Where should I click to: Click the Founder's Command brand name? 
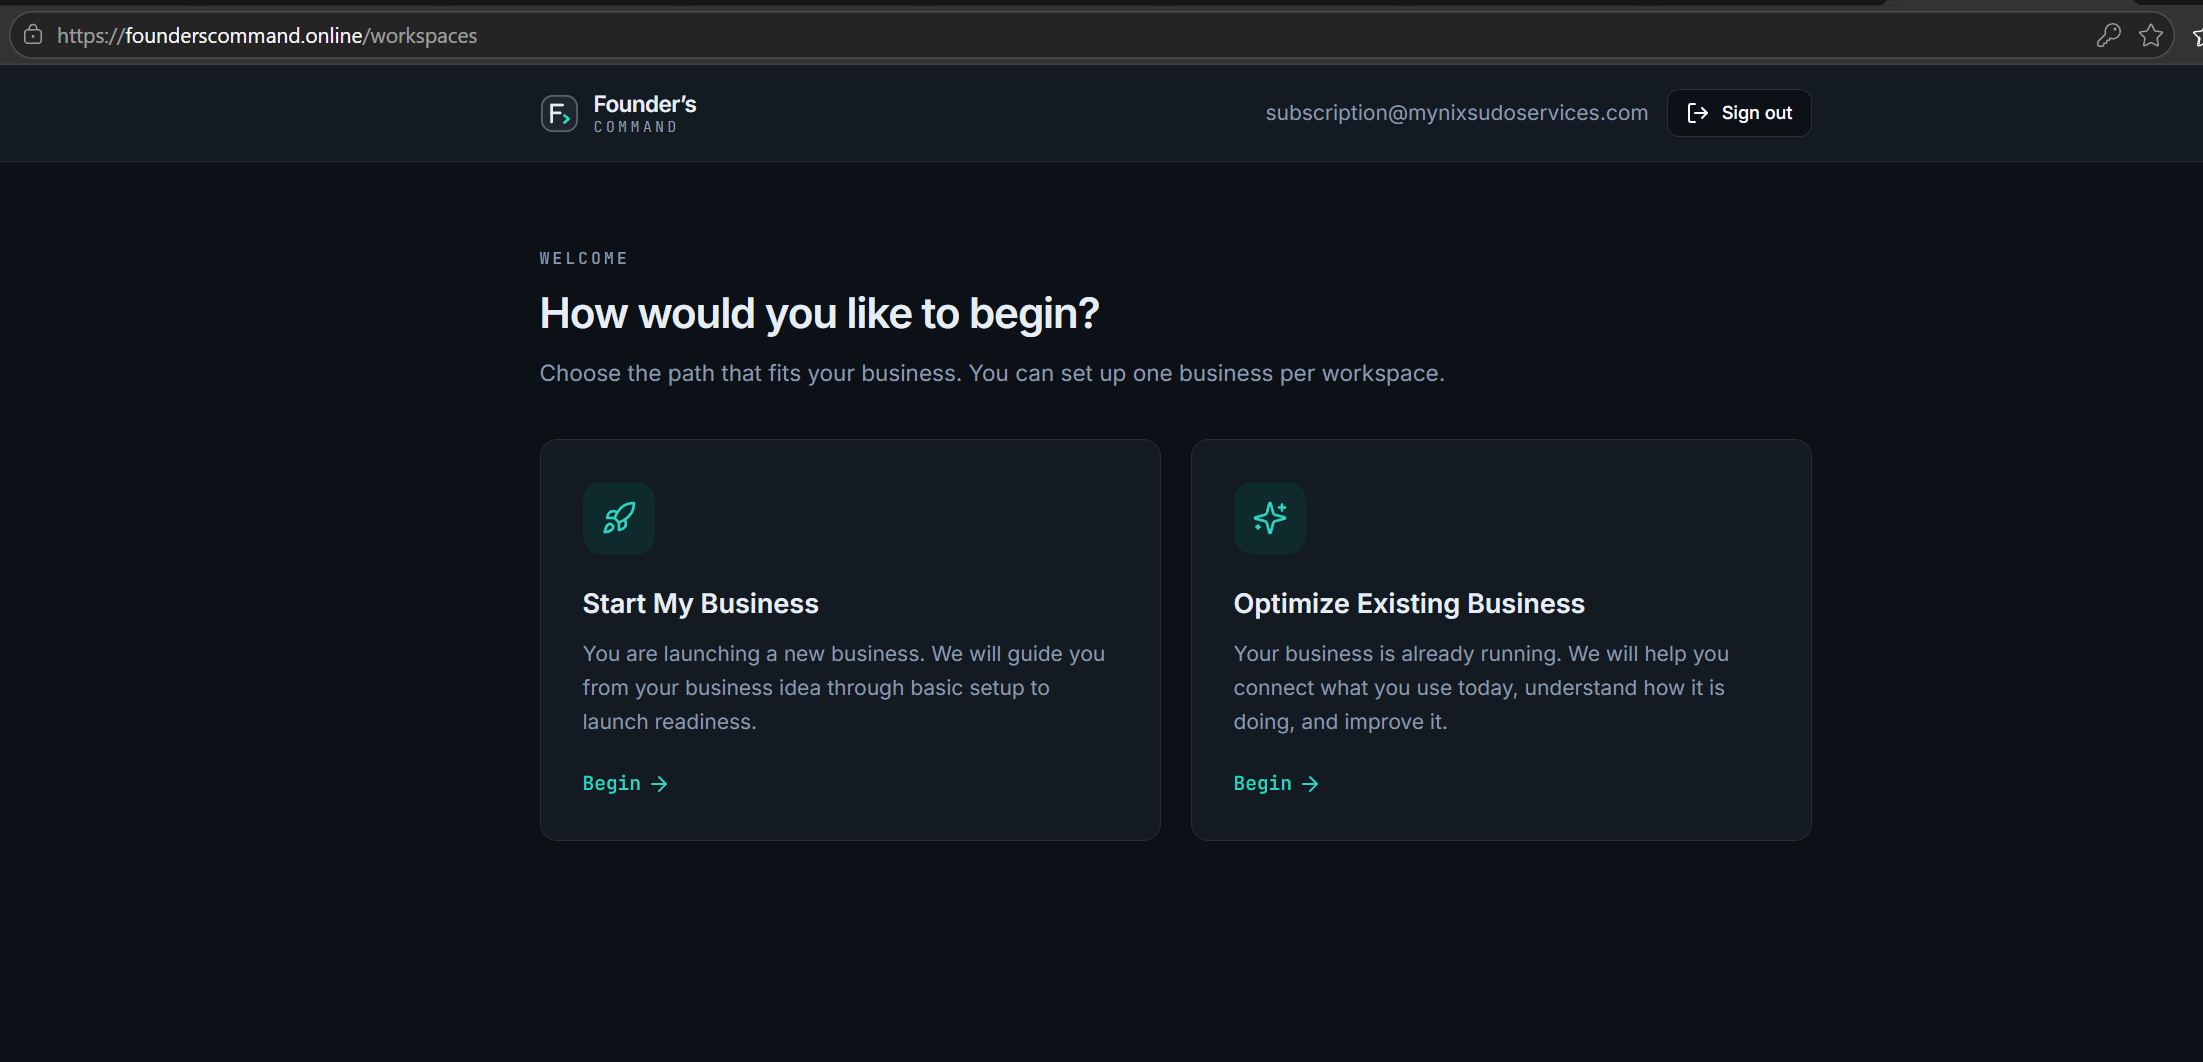click(645, 113)
